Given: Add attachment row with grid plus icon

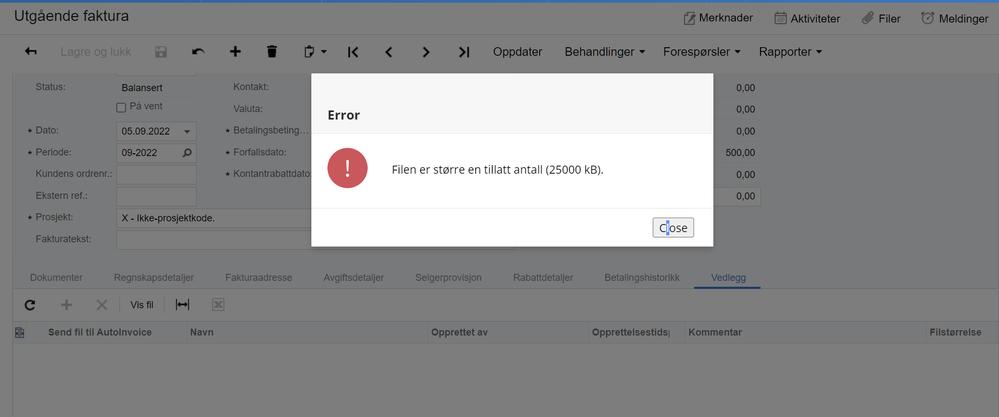Looking at the screenshot, I should pos(66,305).
